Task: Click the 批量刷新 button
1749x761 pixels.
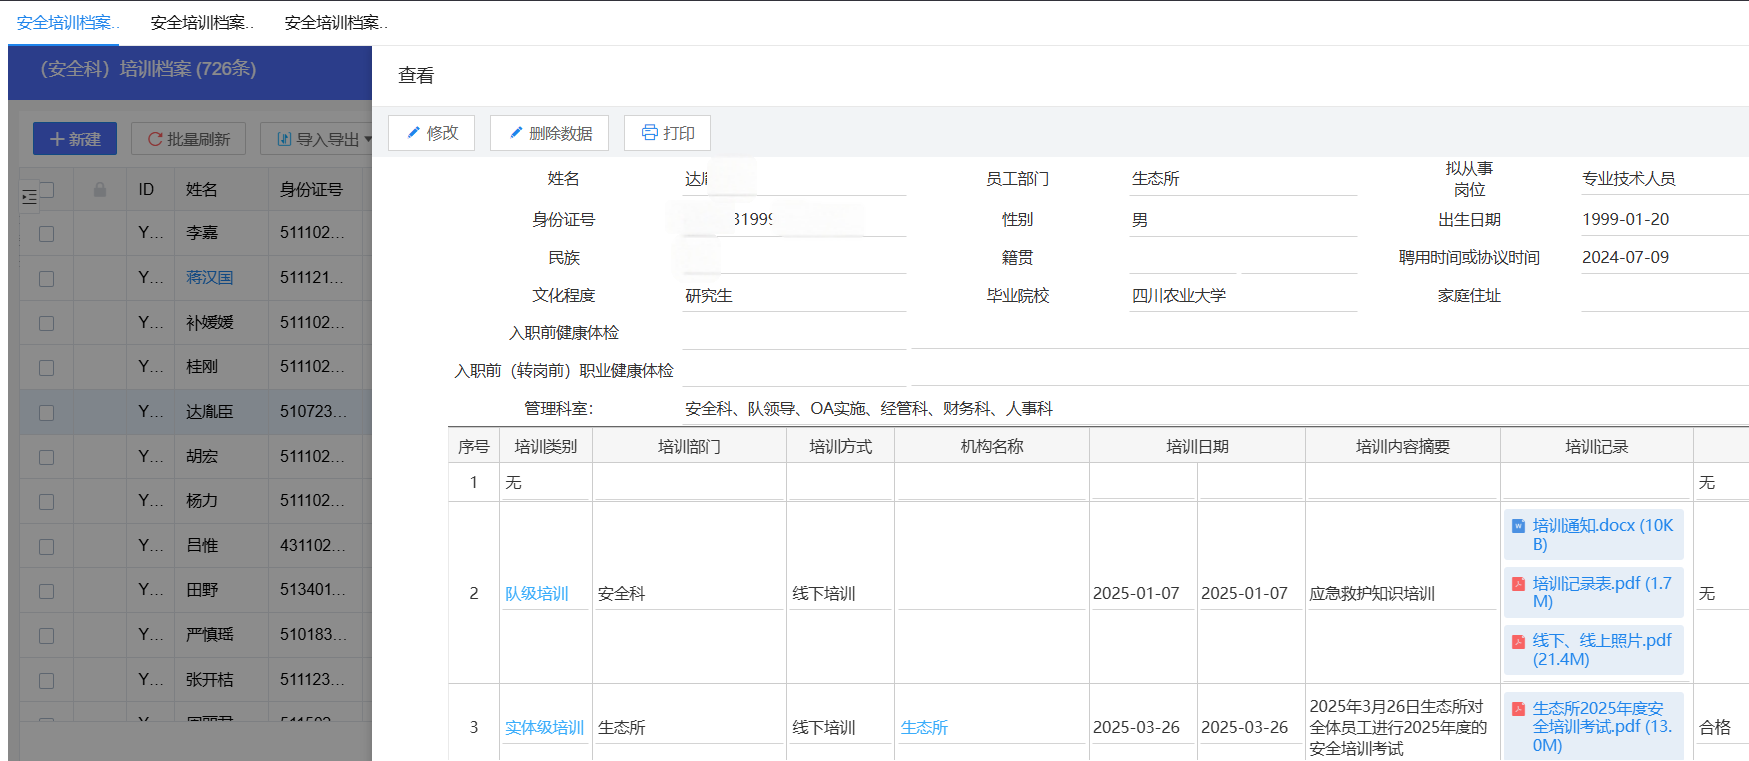Action: tap(188, 139)
